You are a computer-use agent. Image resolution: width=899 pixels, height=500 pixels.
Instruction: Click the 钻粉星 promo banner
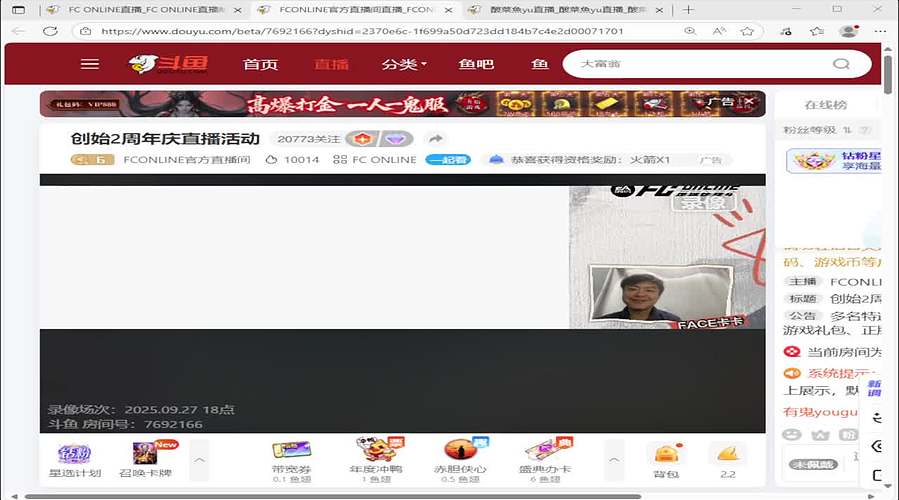tap(834, 161)
